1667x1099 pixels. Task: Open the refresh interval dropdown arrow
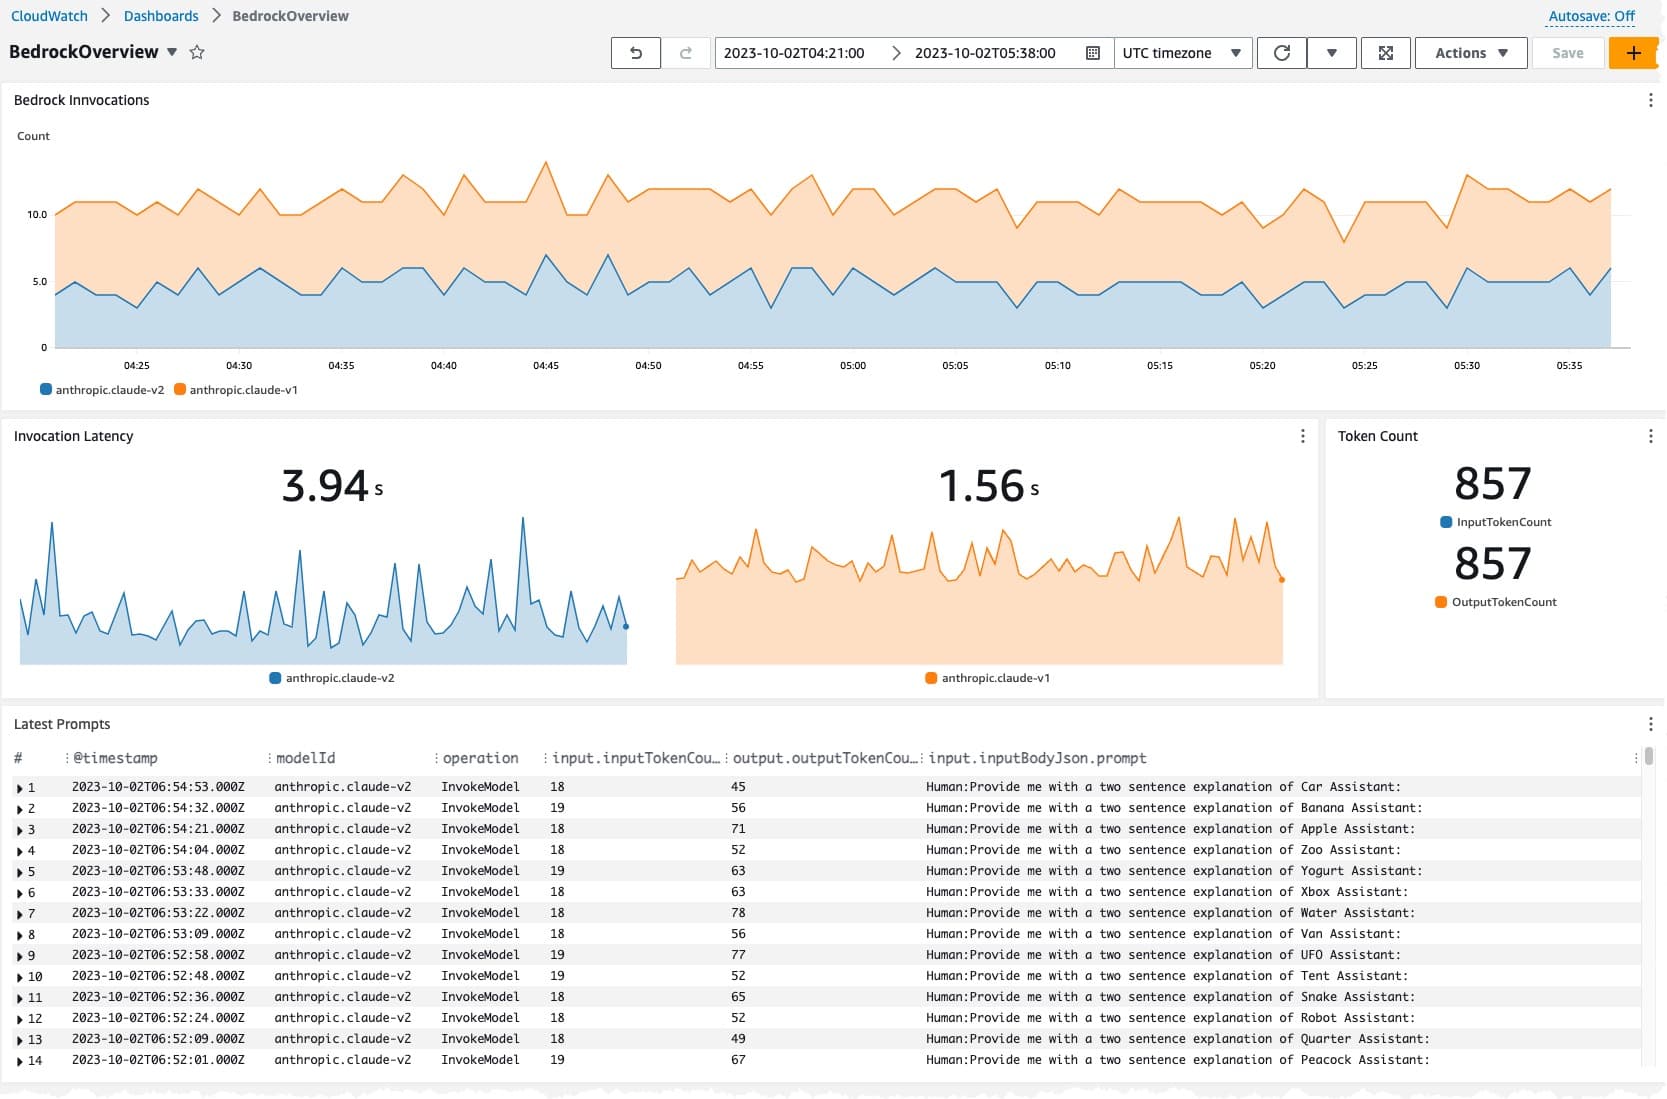point(1332,53)
